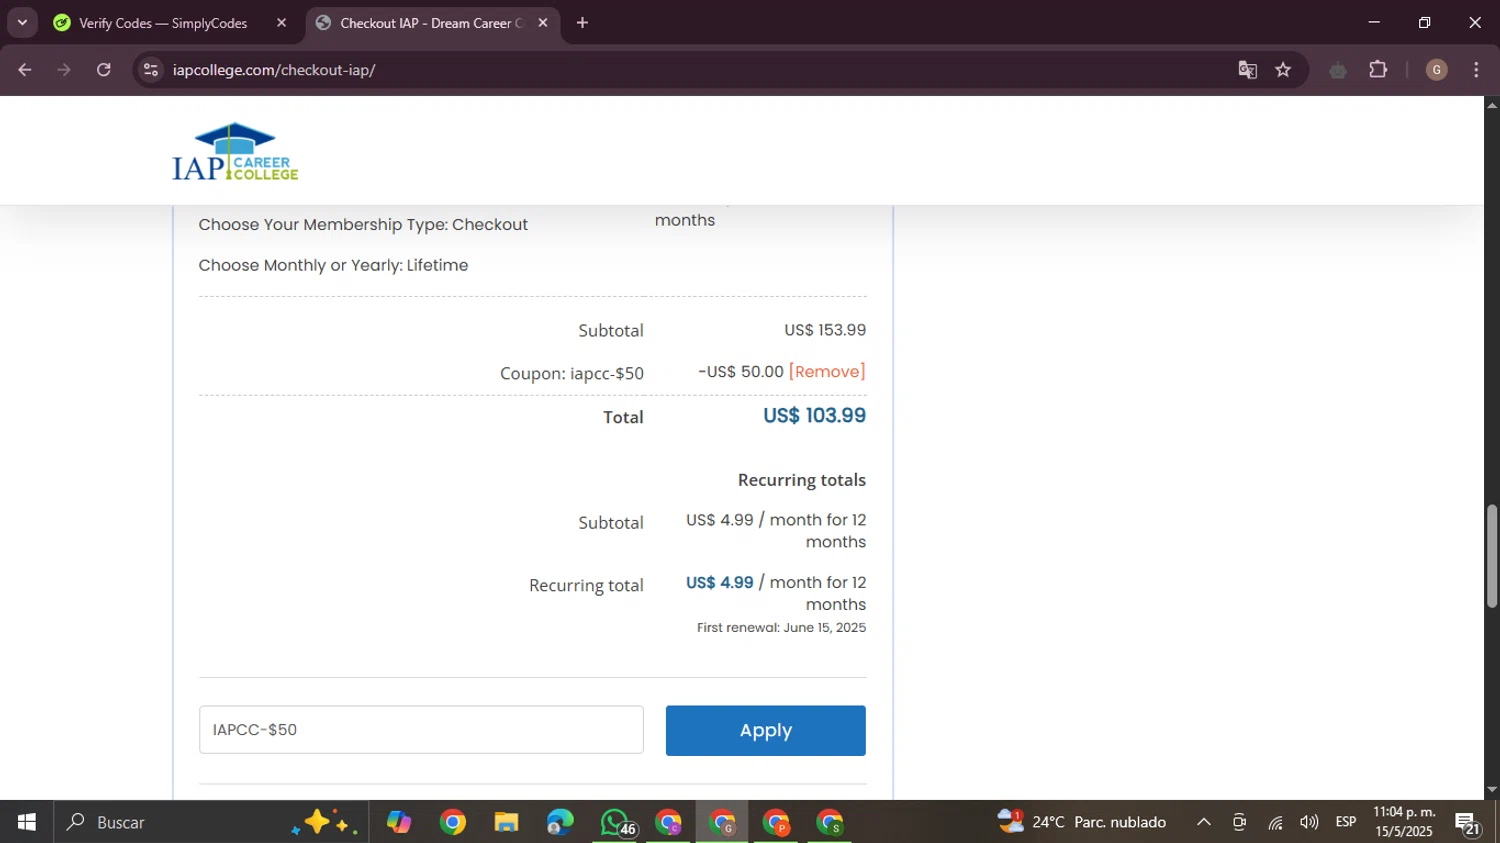
Task: Close the Verify Codes SimplyCodes tab
Action: [x=281, y=23]
